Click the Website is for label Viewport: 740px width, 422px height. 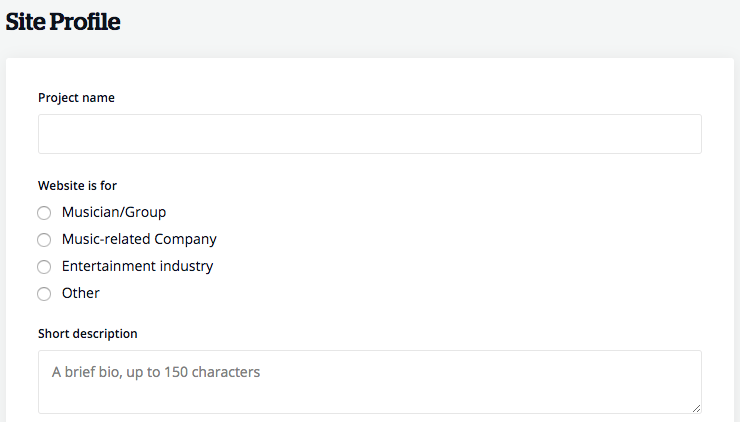coord(78,185)
